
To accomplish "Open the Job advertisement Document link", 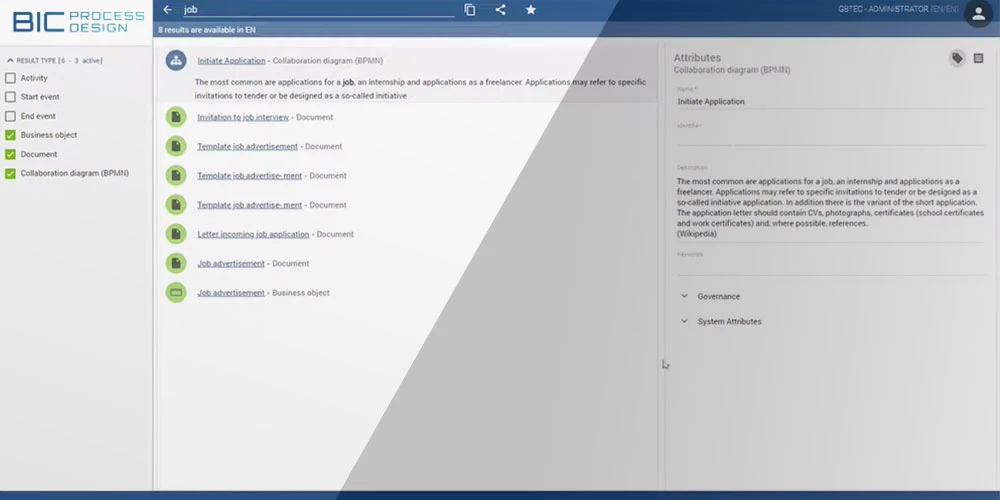I will [231, 263].
